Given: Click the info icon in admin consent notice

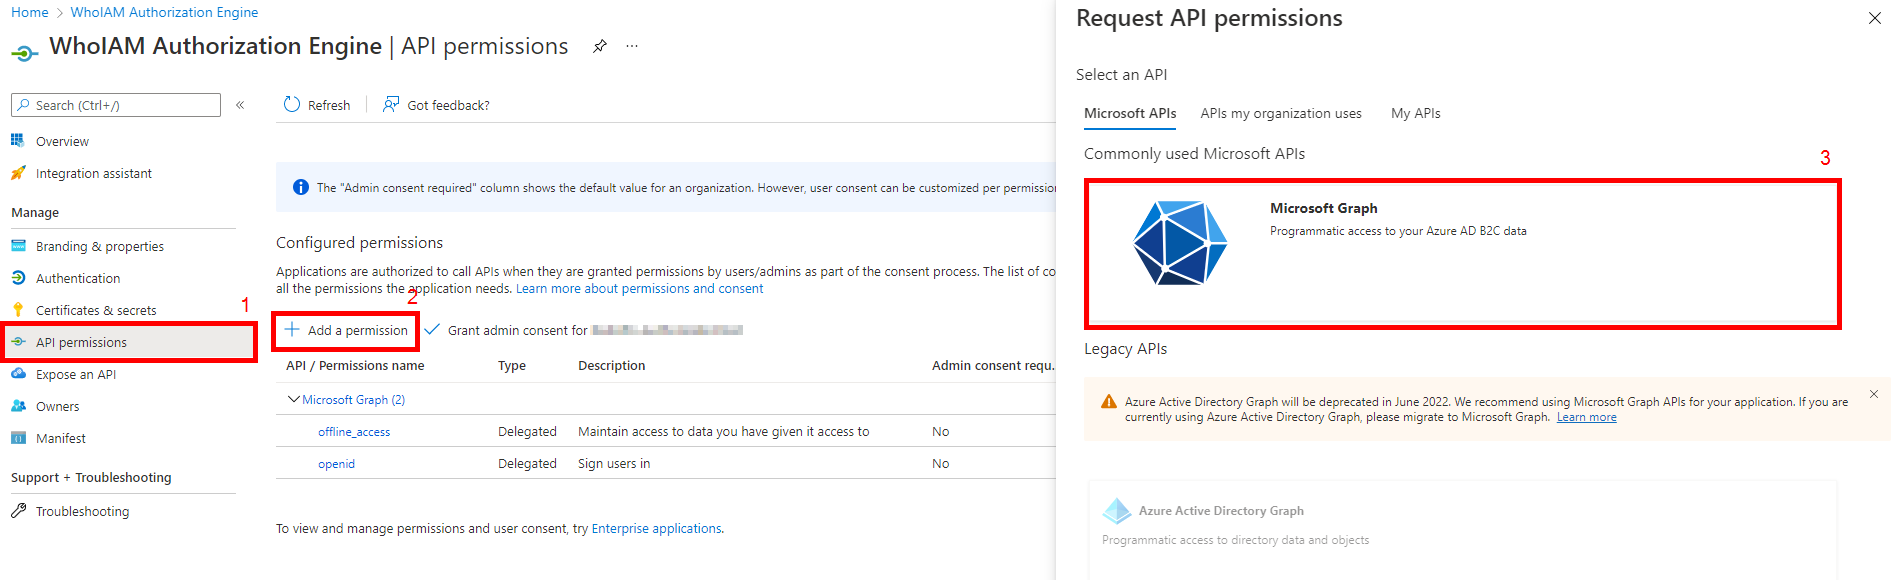Looking at the screenshot, I should 300,187.
